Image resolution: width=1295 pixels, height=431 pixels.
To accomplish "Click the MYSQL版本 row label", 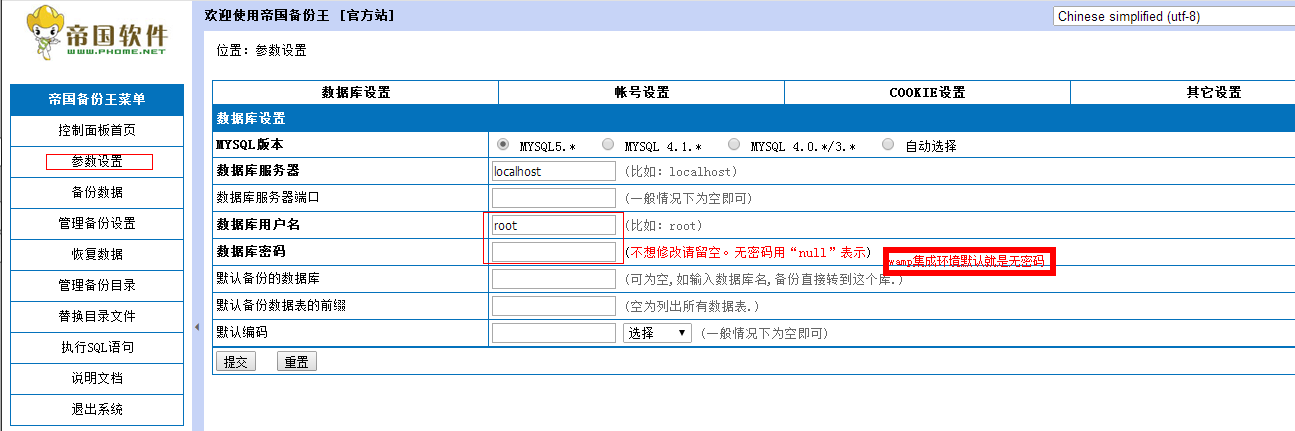I will [250, 145].
